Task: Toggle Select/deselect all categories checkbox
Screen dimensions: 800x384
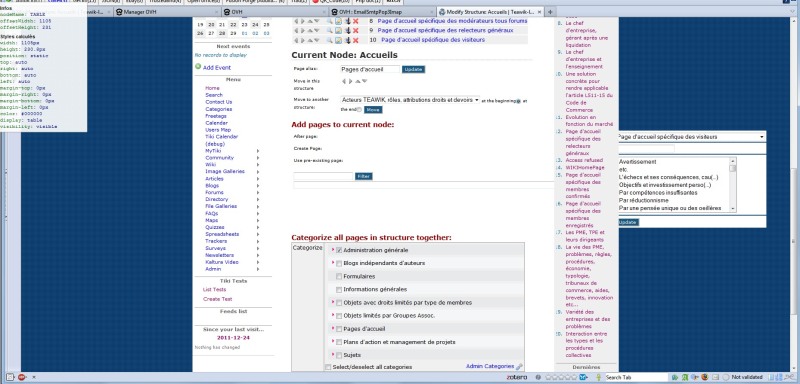Action: [328, 367]
